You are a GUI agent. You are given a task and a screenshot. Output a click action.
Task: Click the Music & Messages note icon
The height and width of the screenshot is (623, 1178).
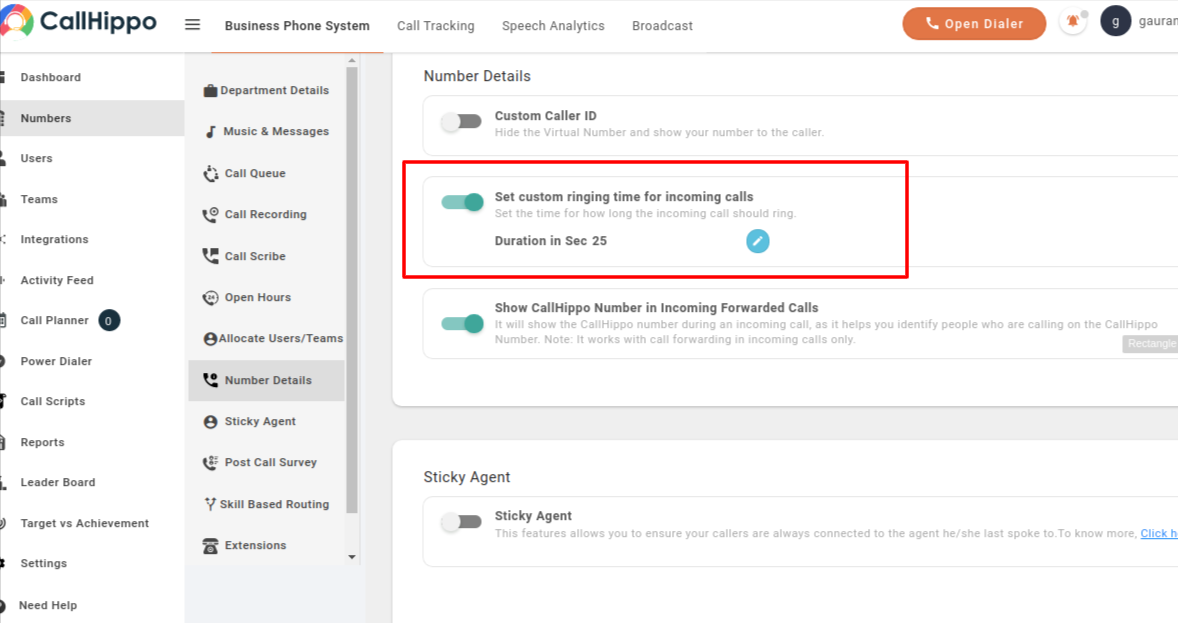[210, 132]
